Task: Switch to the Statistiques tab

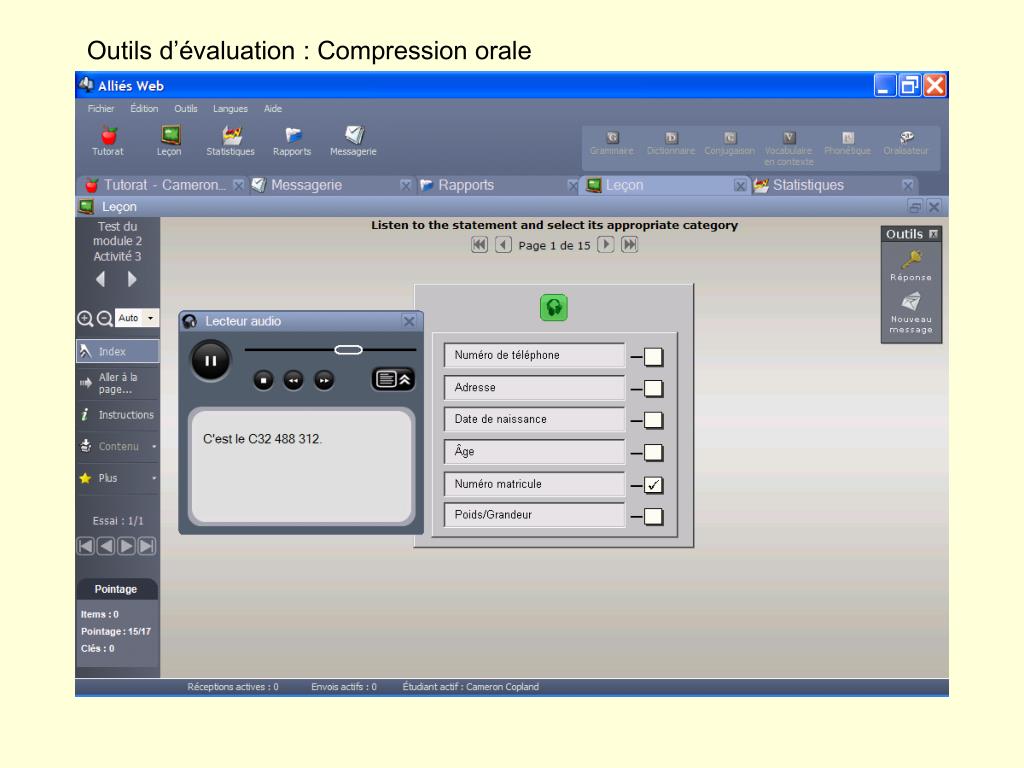Action: tap(836, 185)
